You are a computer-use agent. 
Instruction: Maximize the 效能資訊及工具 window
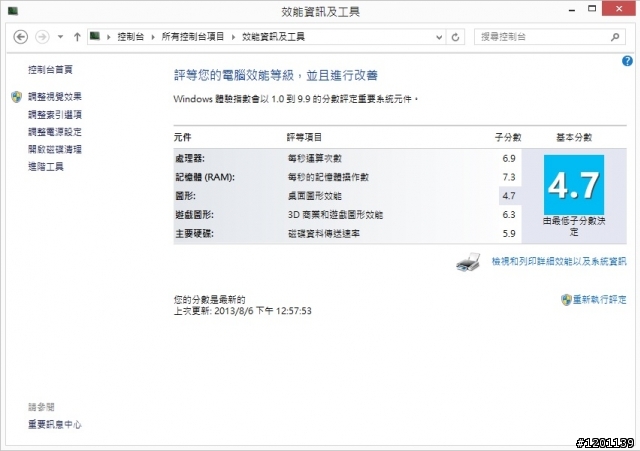point(592,9)
